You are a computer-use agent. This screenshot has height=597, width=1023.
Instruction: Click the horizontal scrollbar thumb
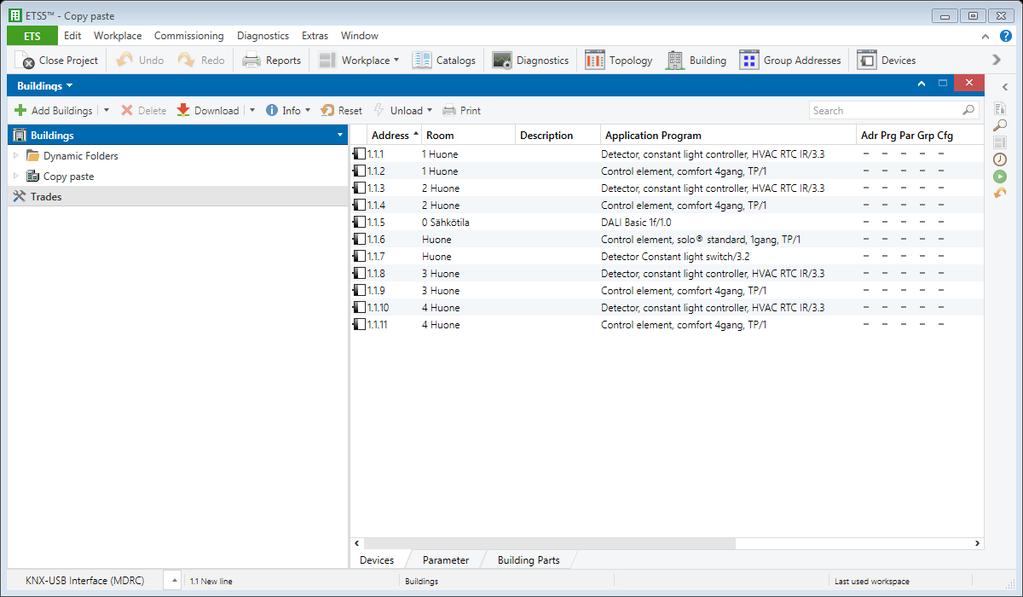click(549, 543)
